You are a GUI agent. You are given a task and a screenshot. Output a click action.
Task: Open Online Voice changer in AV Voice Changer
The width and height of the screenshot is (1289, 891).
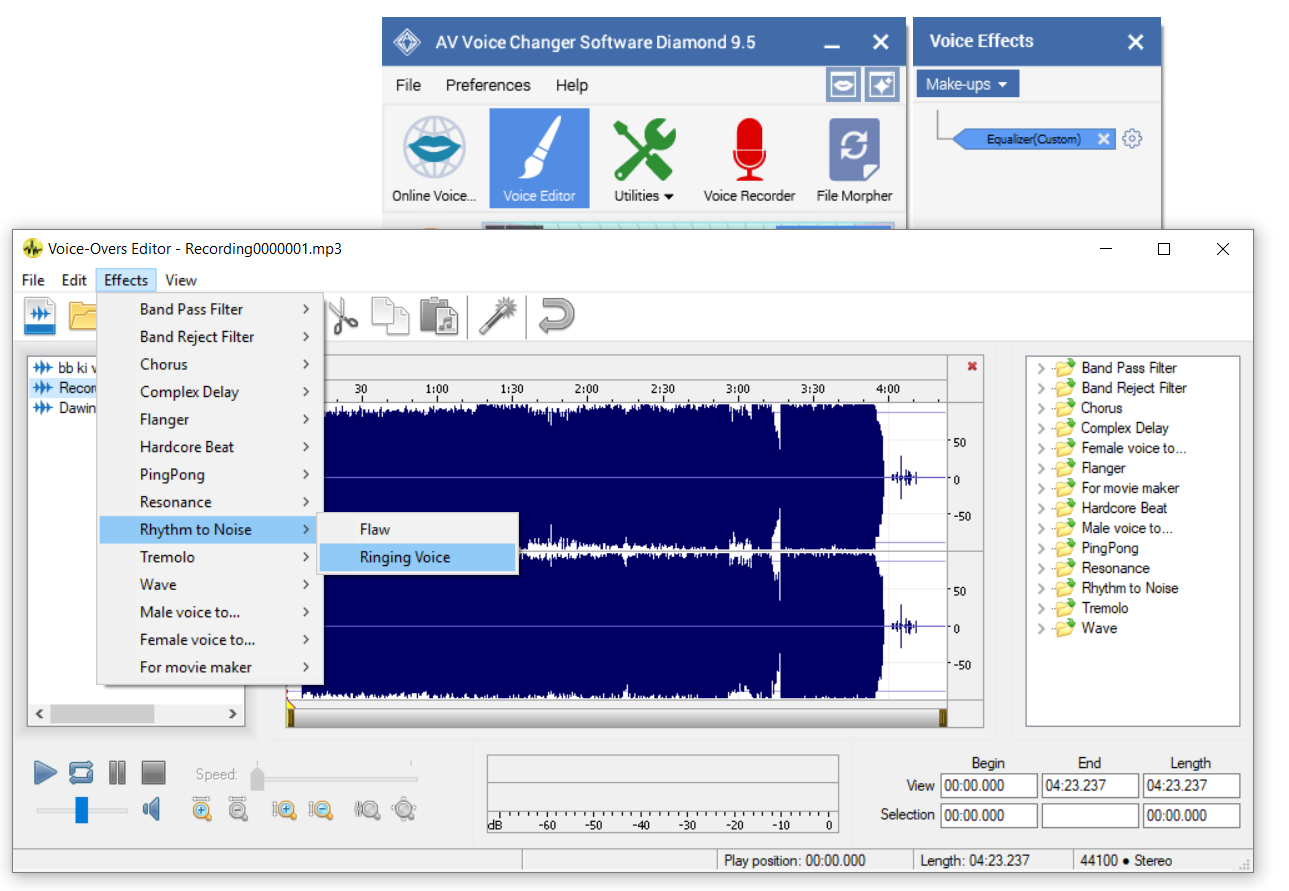coord(435,159)
